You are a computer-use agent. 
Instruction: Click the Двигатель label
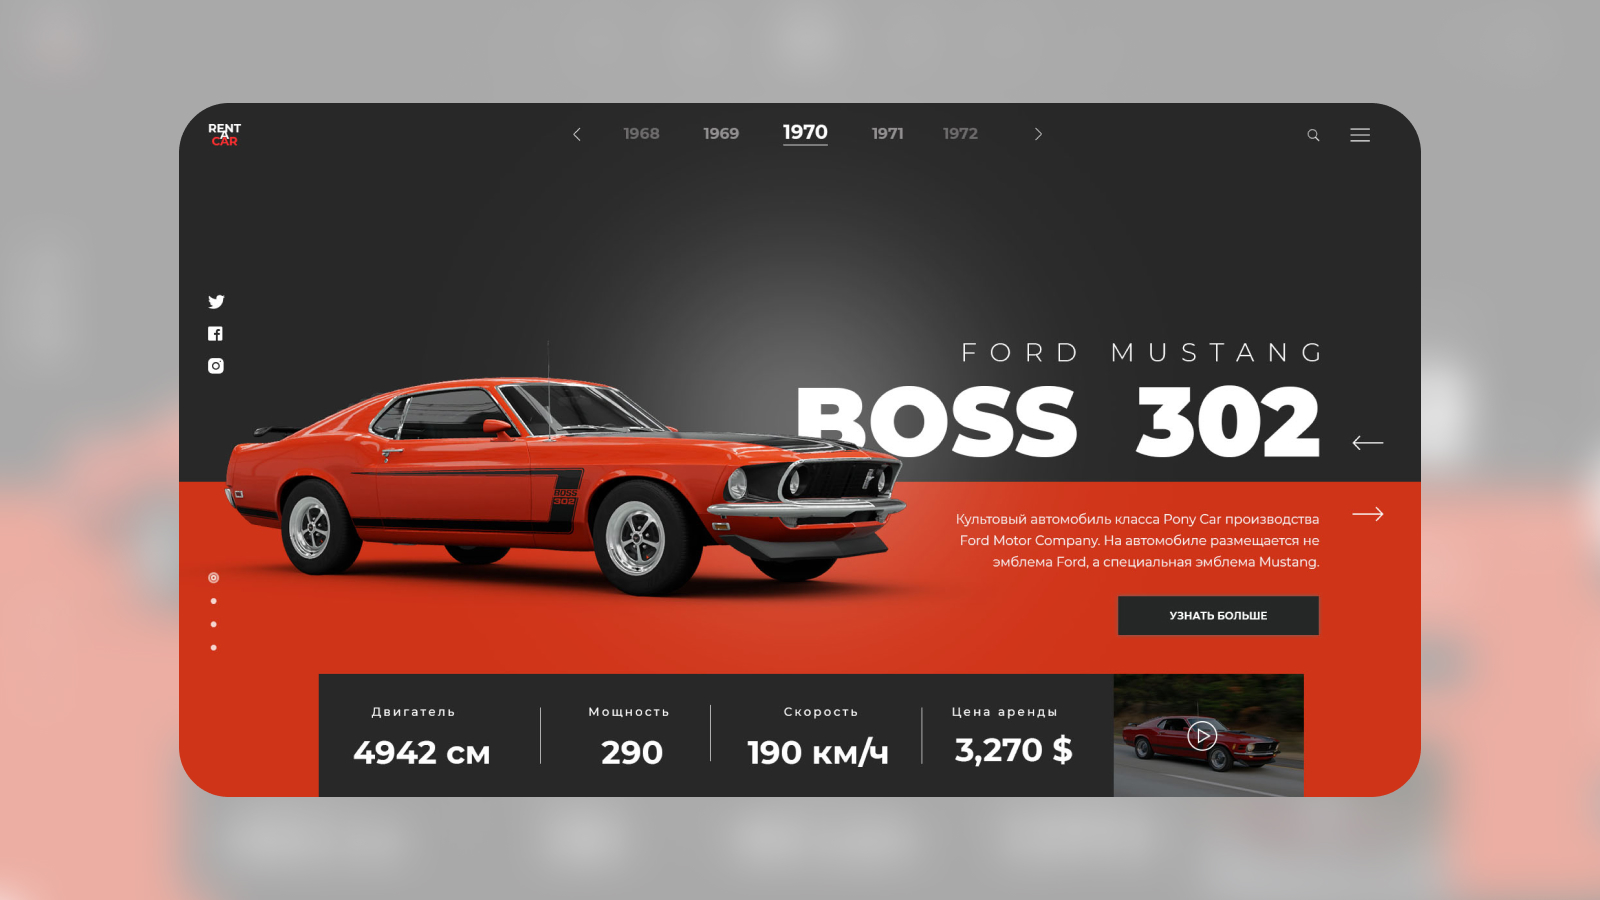(x=413, y=712)
